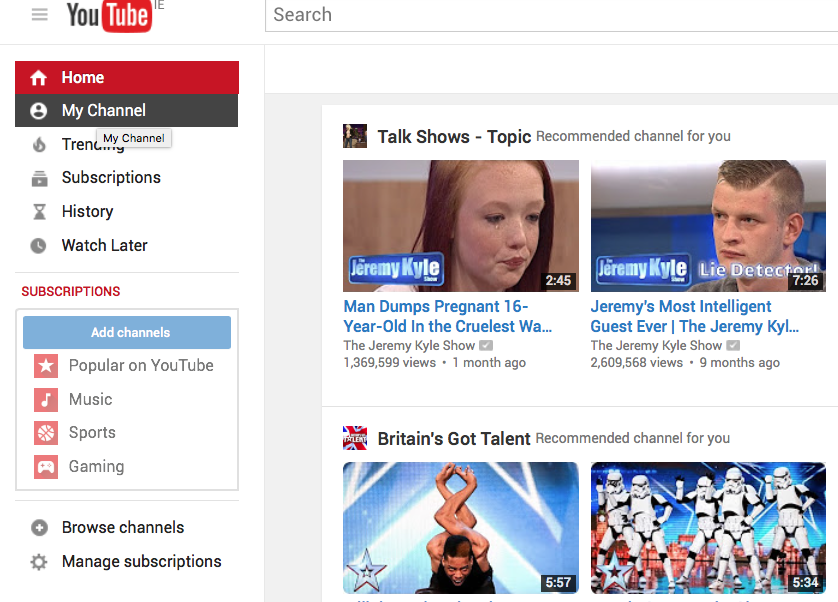The height and width of the screenshot is (602, 838).
Task: Click '1,369,599 views' text
Action: (390, 363)
